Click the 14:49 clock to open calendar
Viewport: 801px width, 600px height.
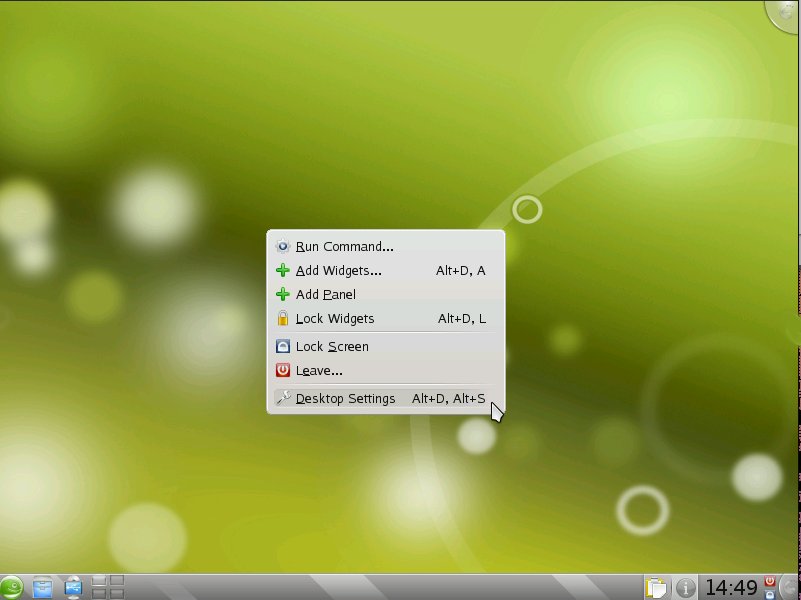tap(730, 588)
